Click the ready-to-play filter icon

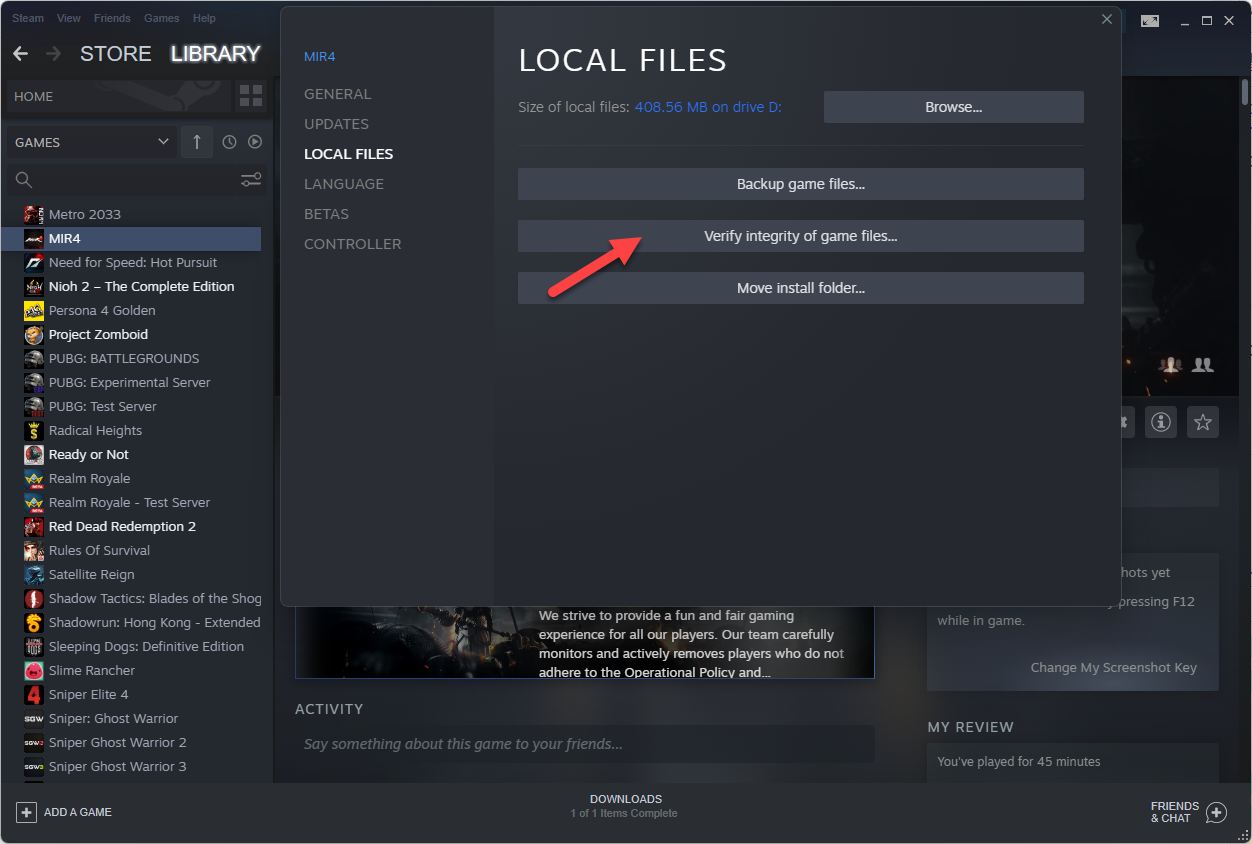click(255, 142)
